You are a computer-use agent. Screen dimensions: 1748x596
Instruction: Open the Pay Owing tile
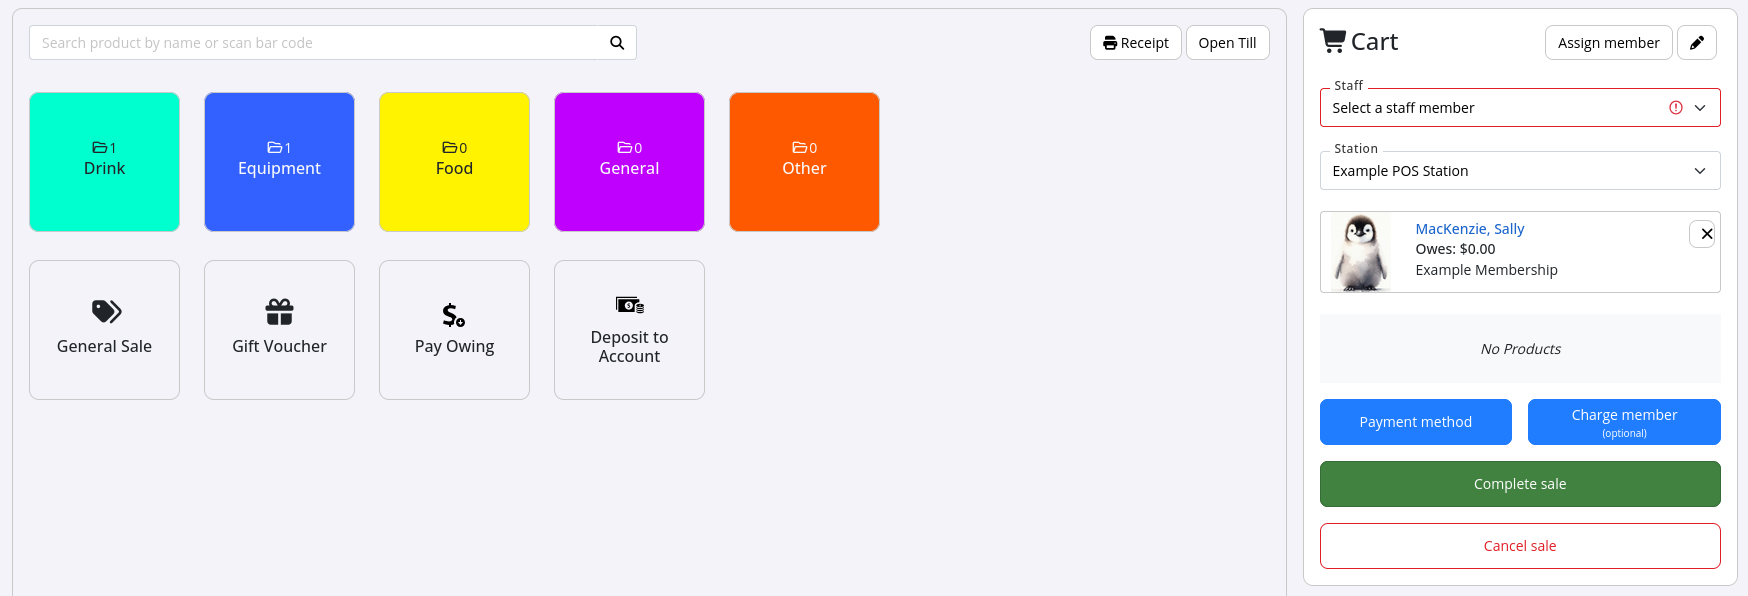(454, 330)
